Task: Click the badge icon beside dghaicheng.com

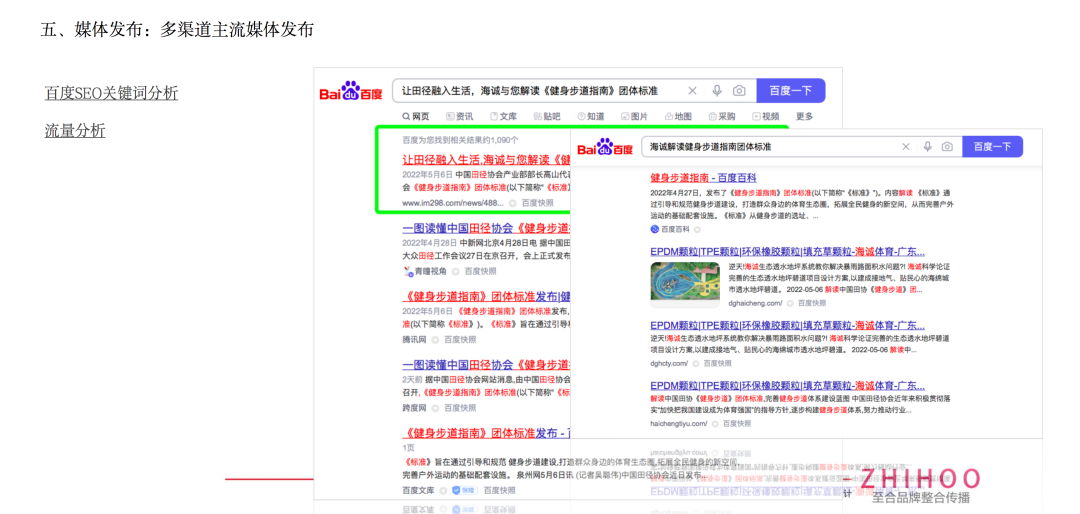Action: (x=790, y=303)
